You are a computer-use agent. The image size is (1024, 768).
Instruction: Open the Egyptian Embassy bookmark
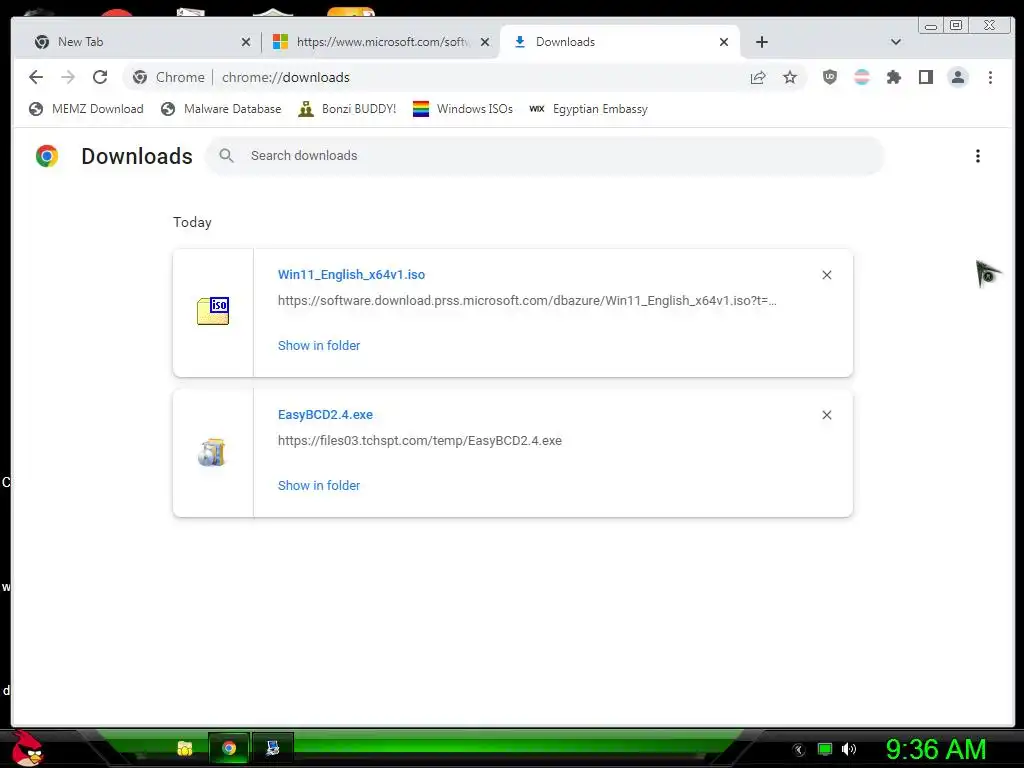point(588,109)
